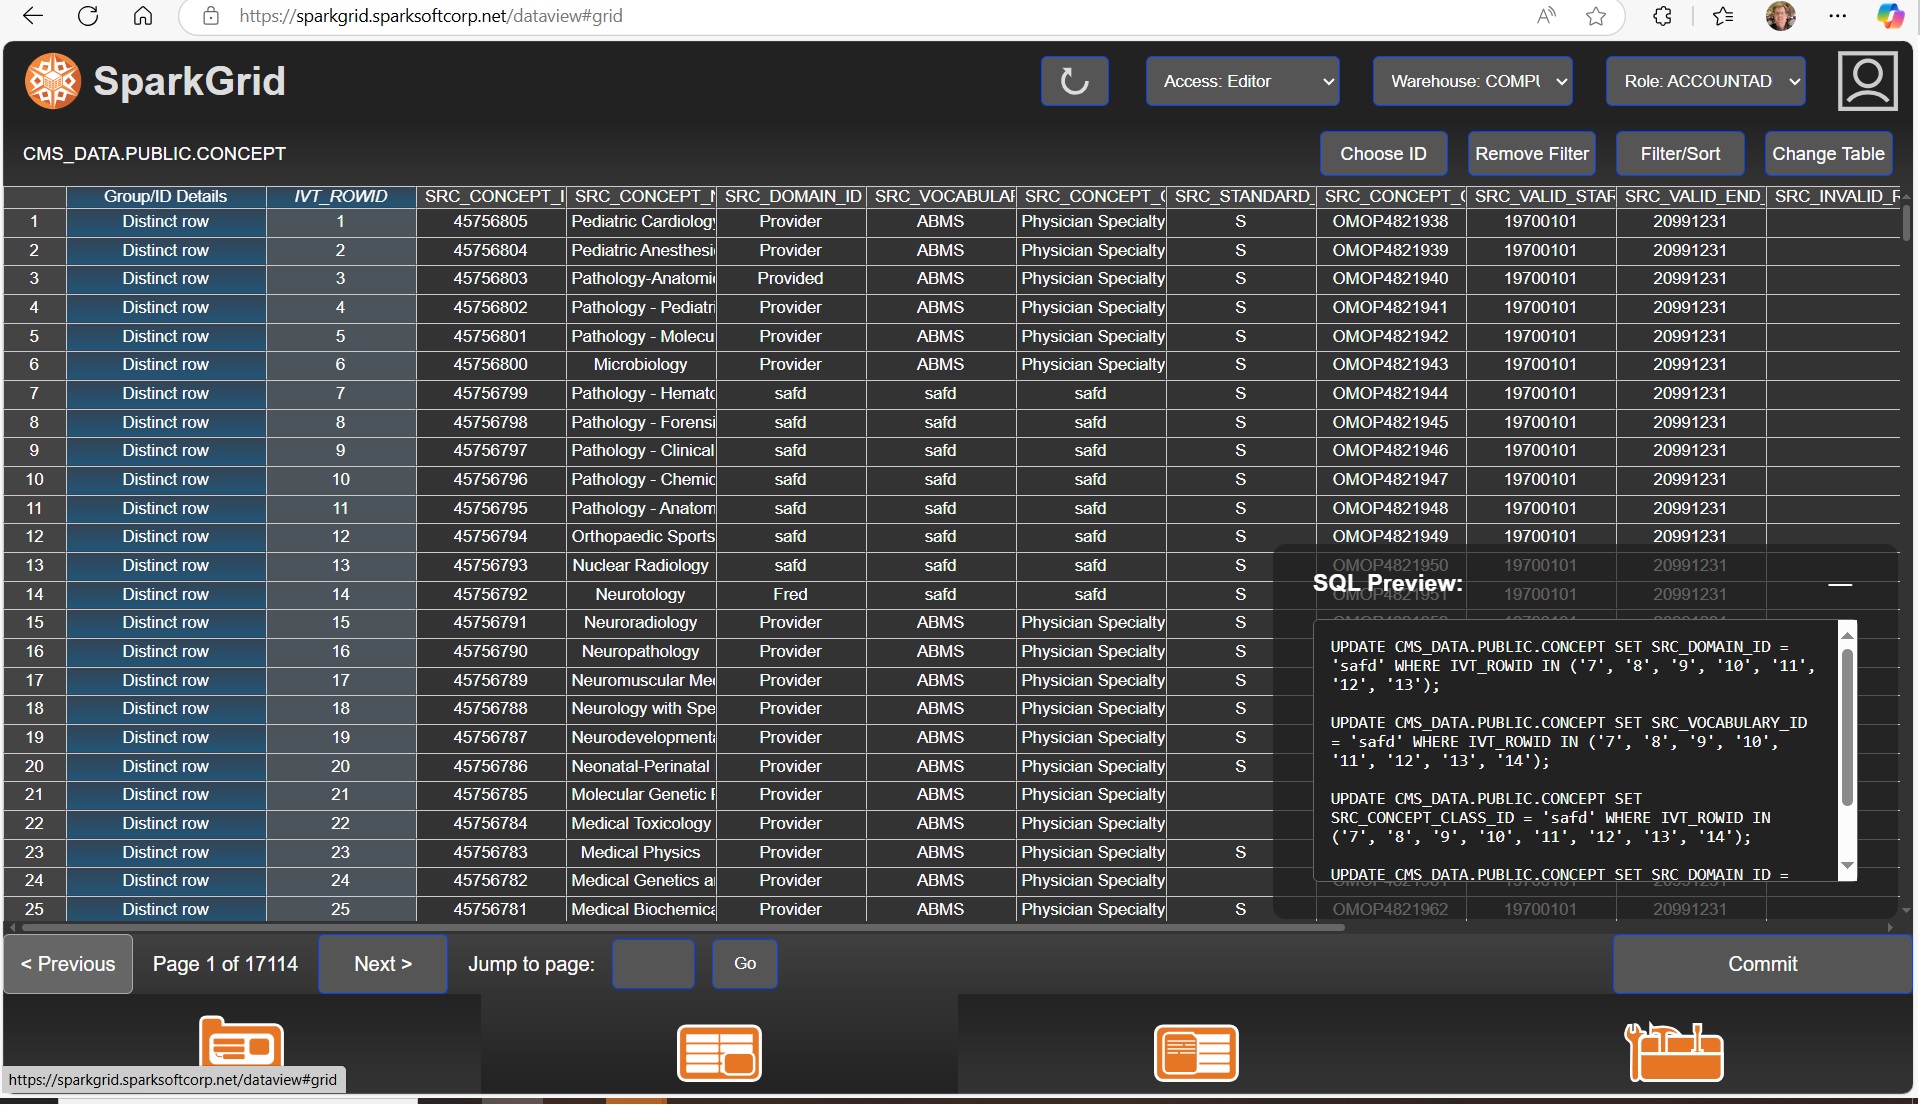Click the Group/ID Details column header

point(165,196)
